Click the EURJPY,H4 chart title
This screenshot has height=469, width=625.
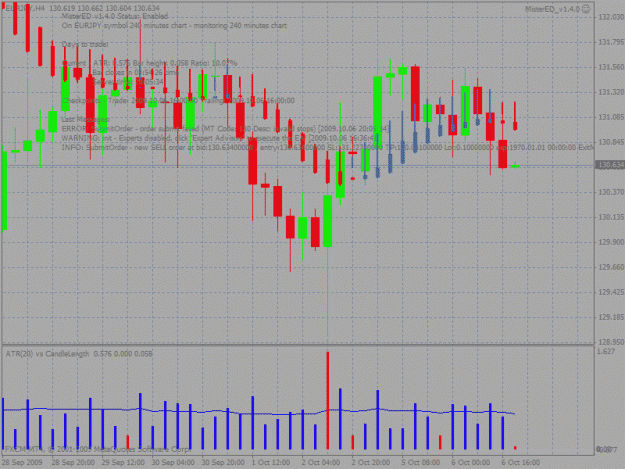click(x=24, y=8)
